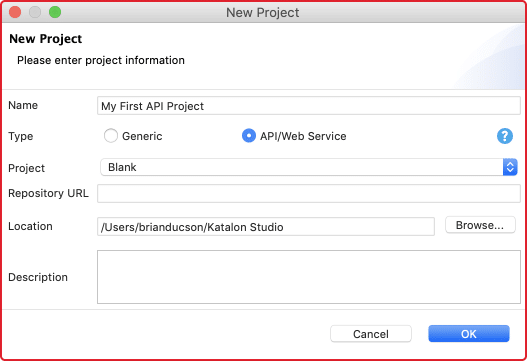Click the green zoom window button

(x=55, y=12)
